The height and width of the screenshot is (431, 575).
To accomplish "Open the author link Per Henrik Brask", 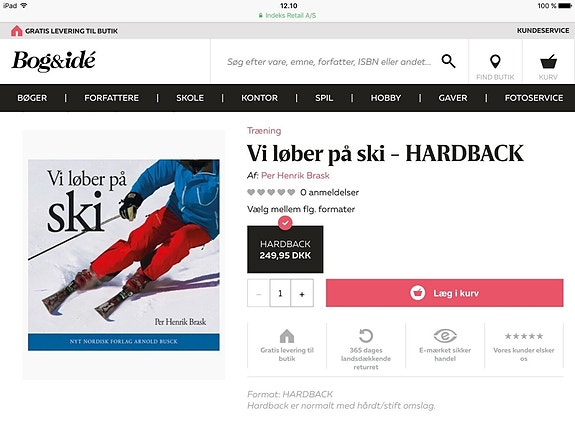I will (295, 176).
